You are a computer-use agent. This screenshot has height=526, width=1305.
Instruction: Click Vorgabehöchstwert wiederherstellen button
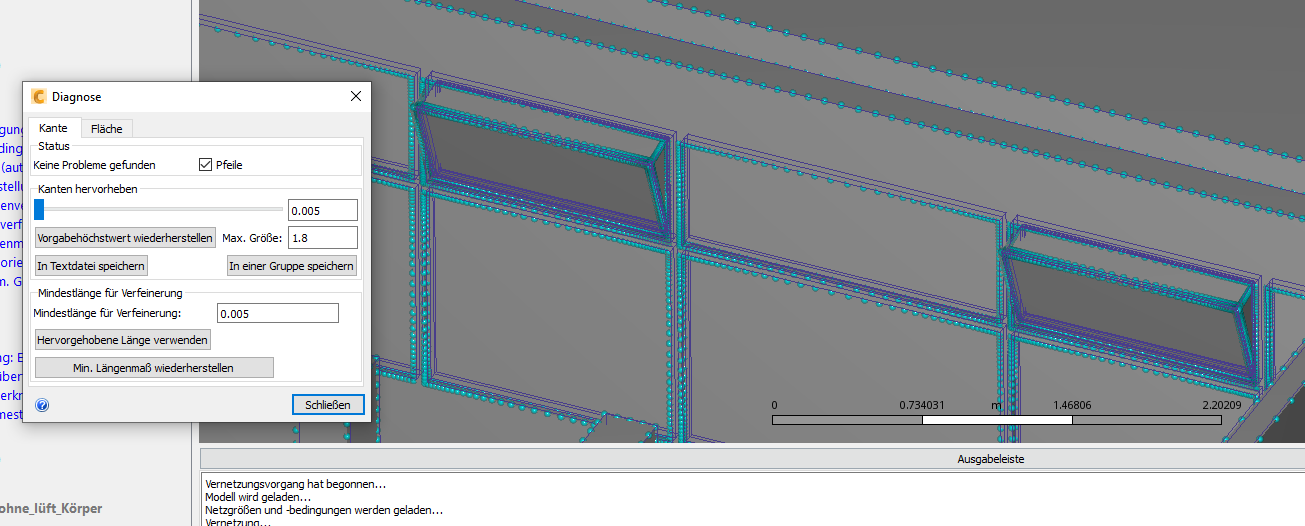click(x=125, y=238)
